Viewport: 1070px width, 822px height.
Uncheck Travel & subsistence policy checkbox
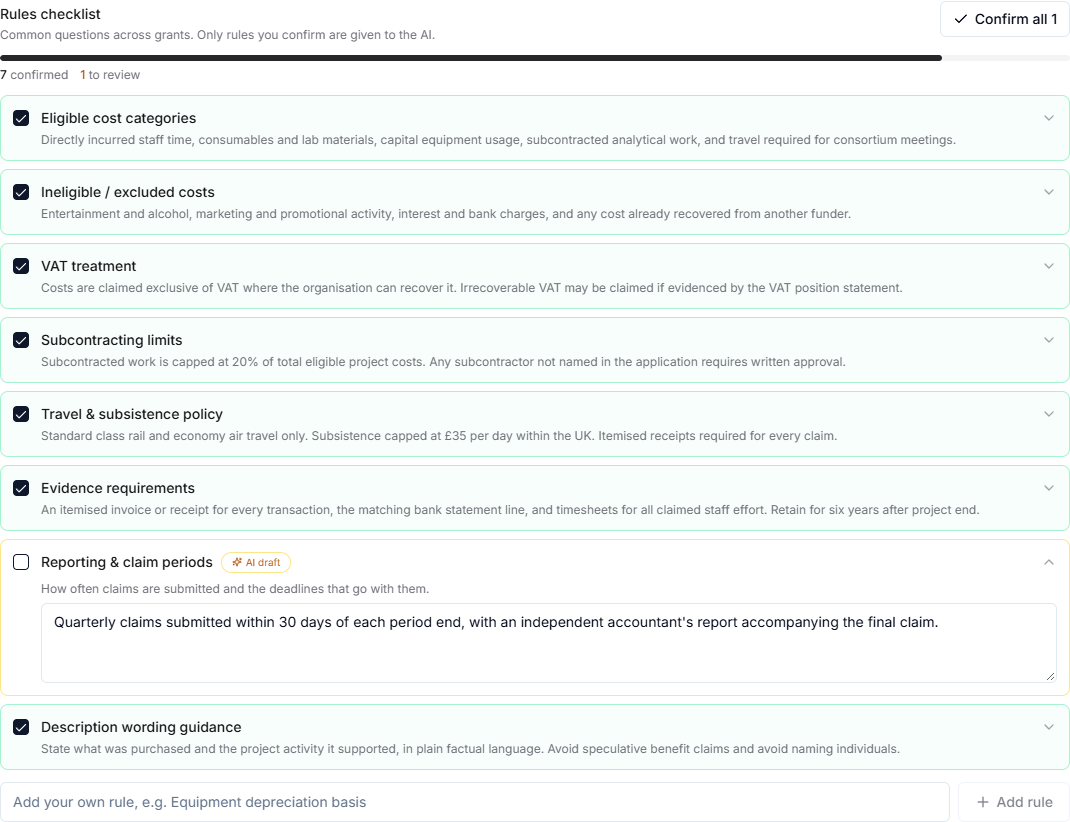(21, 414)
